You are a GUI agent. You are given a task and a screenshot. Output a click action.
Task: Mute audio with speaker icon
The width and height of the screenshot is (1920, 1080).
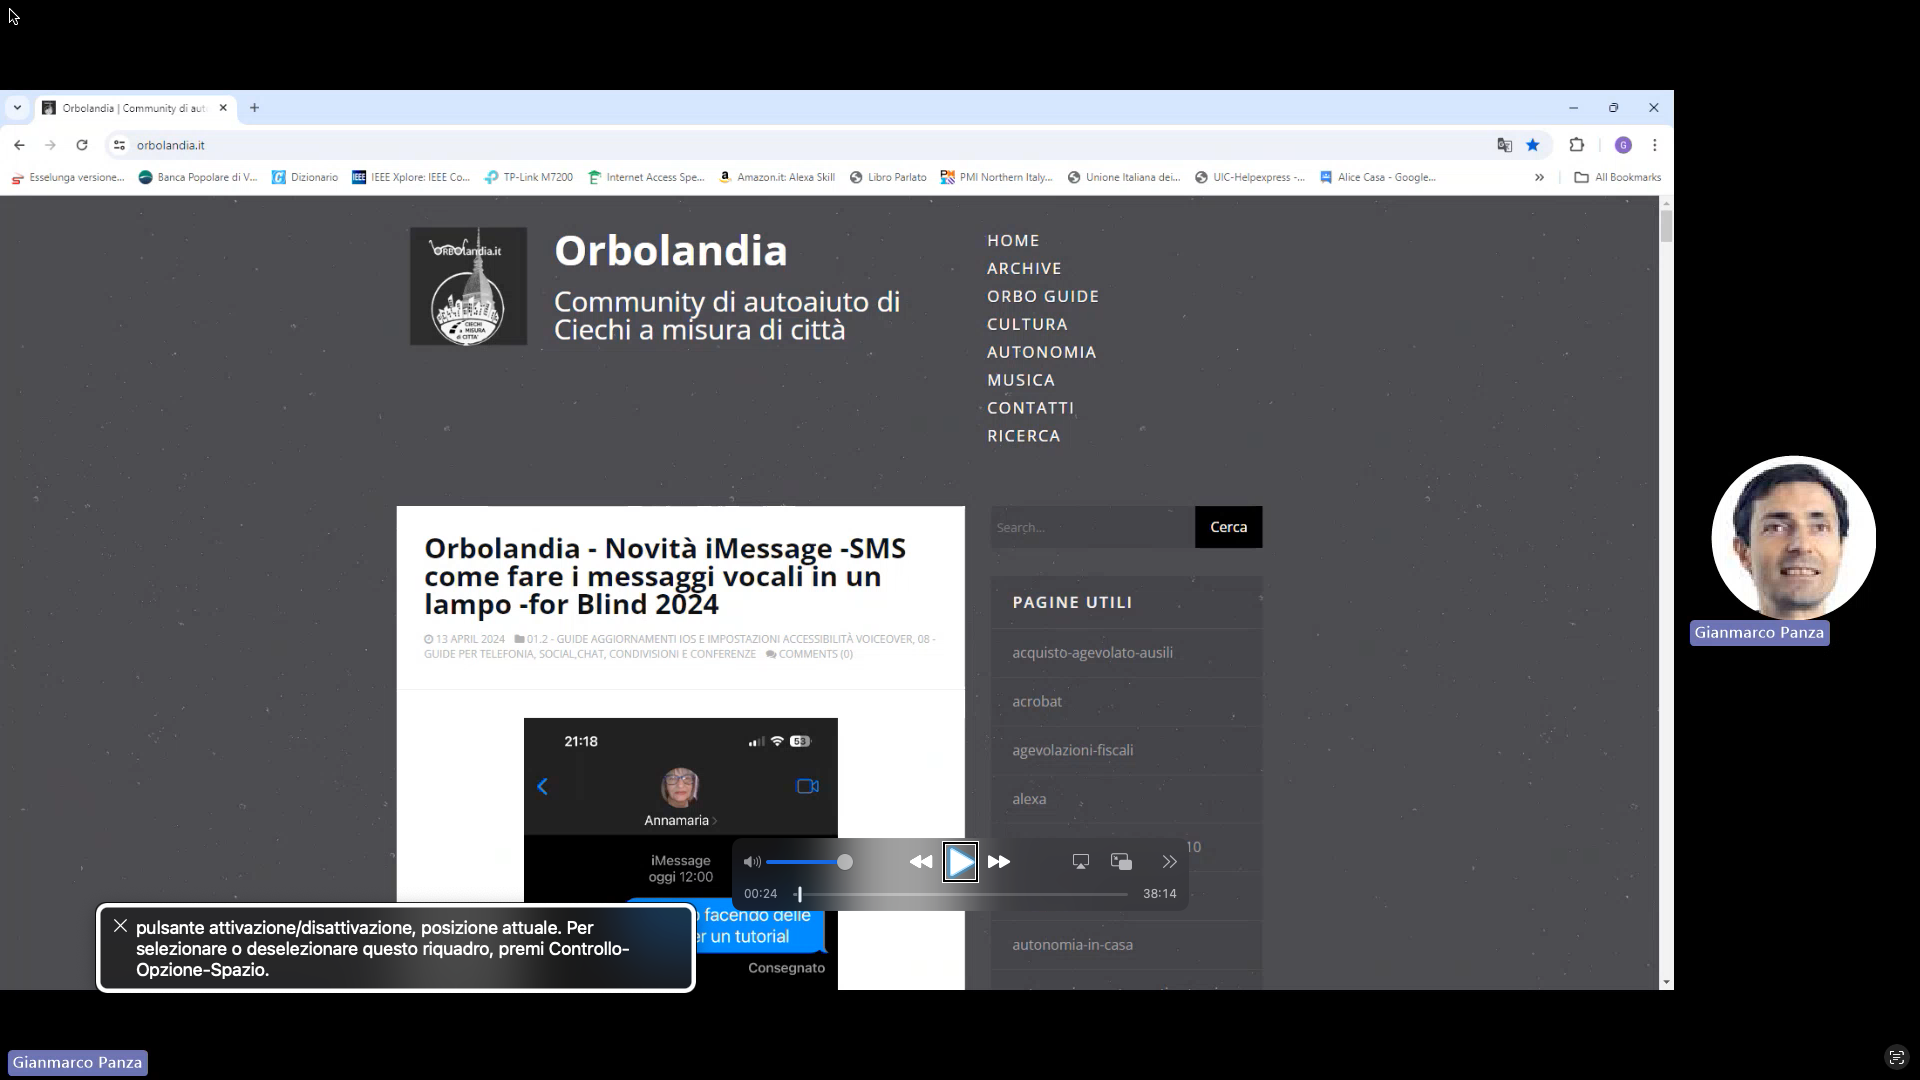[x=752, y=862]
